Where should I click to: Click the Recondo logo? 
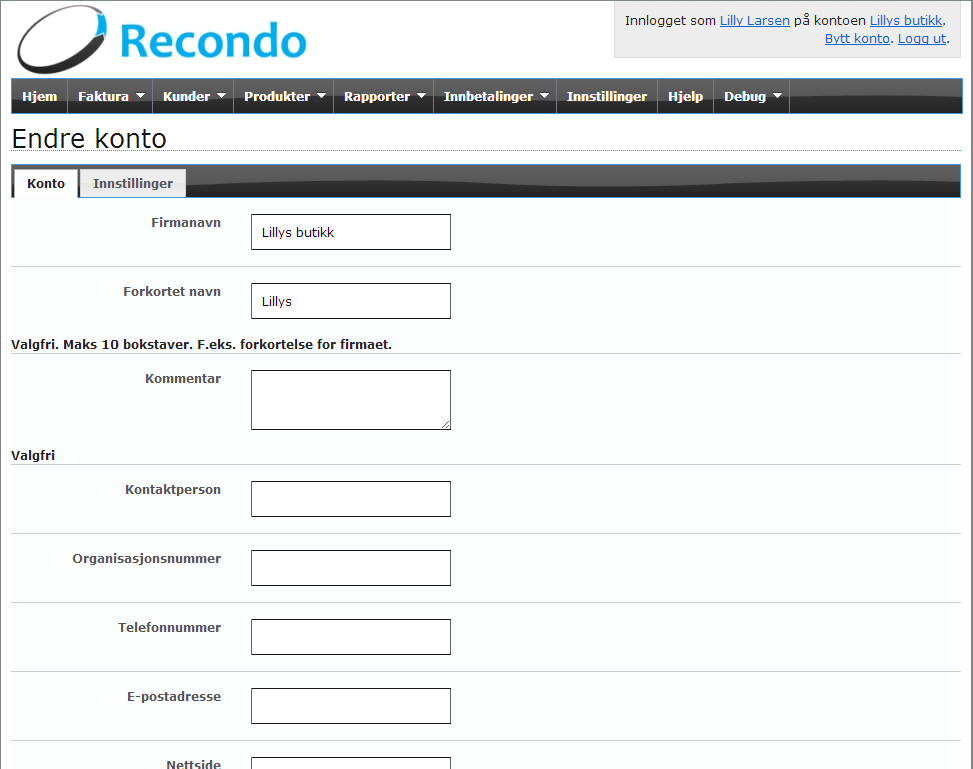162,40
